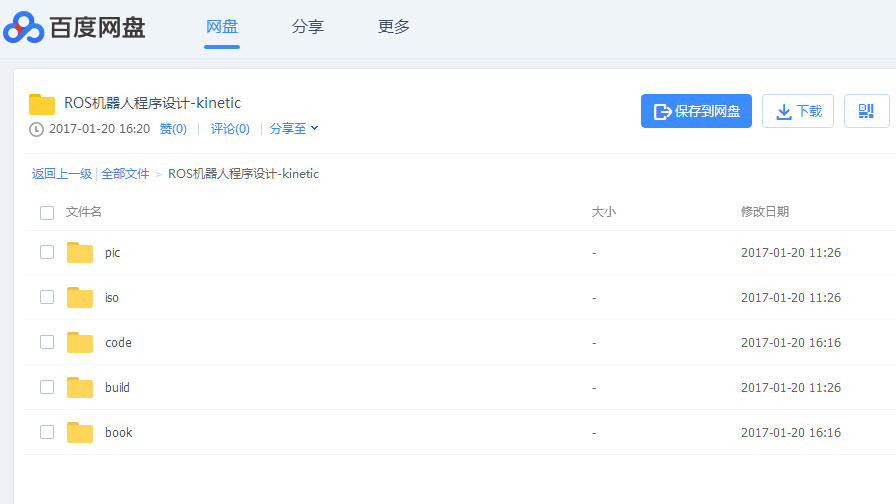This screenshot has height=504, width=896.
Task: Open the code folder name
Action: tap(118, 342)
